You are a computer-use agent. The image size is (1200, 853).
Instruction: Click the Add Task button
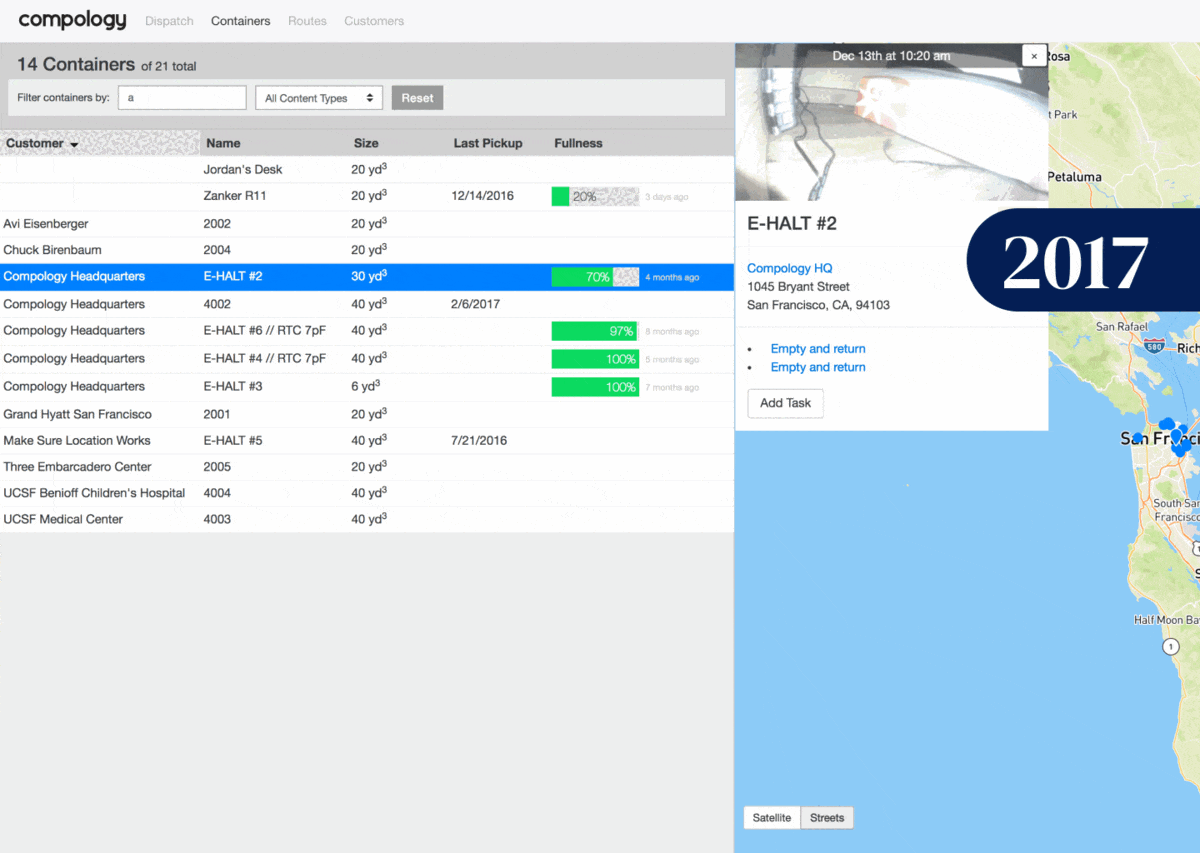point(785,403)
